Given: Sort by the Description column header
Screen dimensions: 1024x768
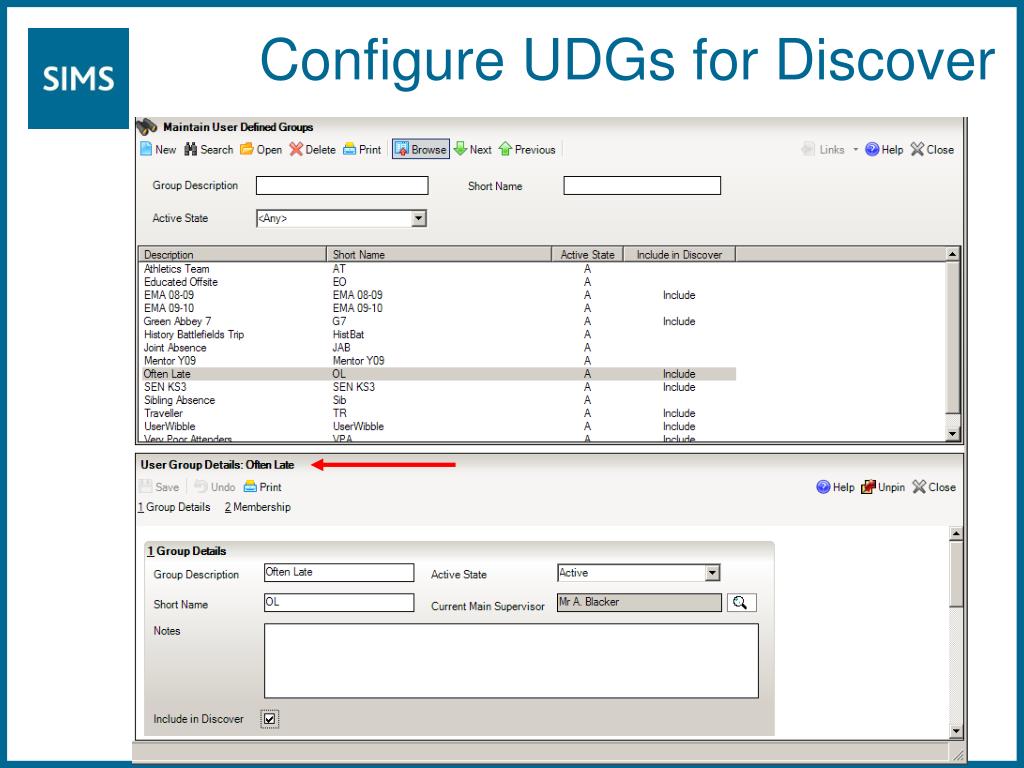Looking at the screenshot, I should coord(232,254).
